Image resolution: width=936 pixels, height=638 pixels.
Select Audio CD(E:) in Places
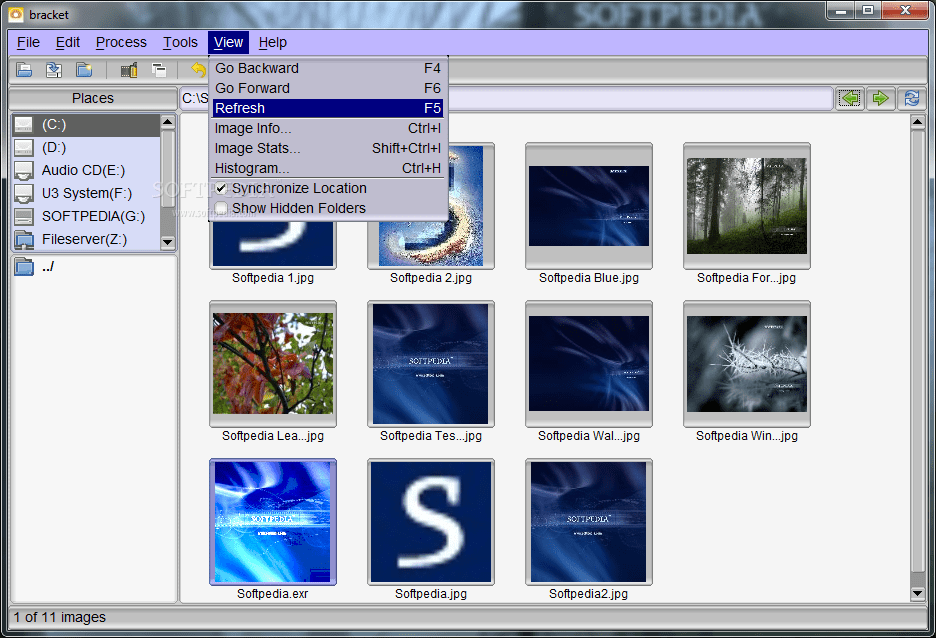[86, 170]
